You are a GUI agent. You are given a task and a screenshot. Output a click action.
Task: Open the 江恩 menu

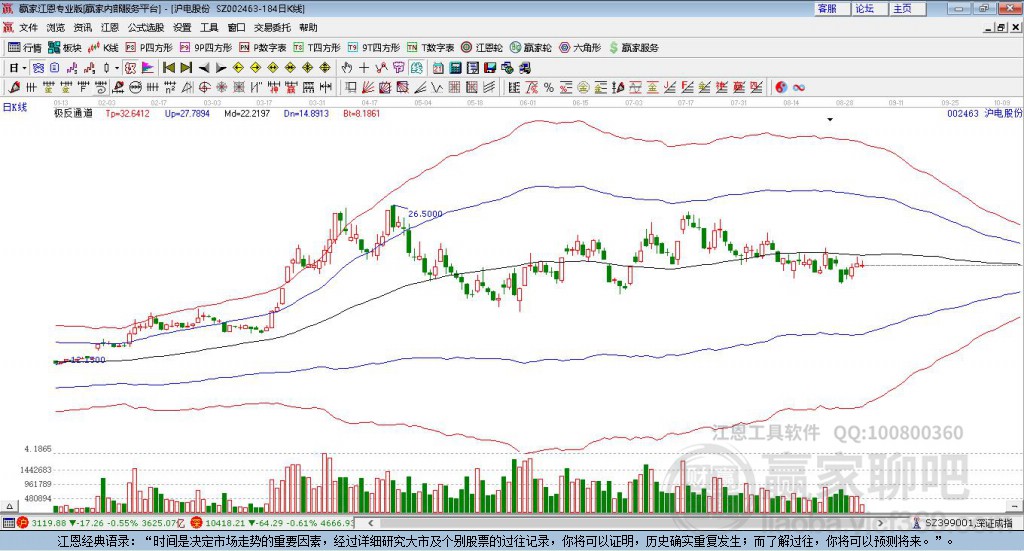[110, 27]
